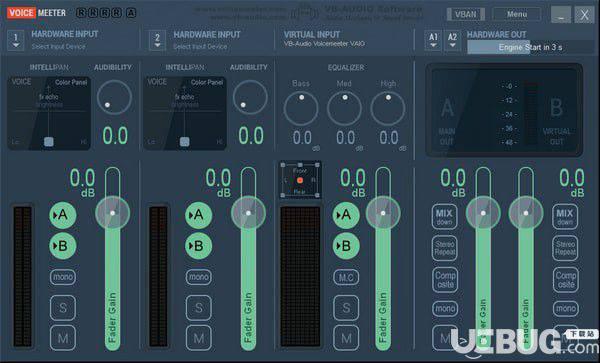Image resolution: width=600 pixels, height=363 pixels.
Task: Enable Stereo Repeat on bus B
Action: pos(565,248)
